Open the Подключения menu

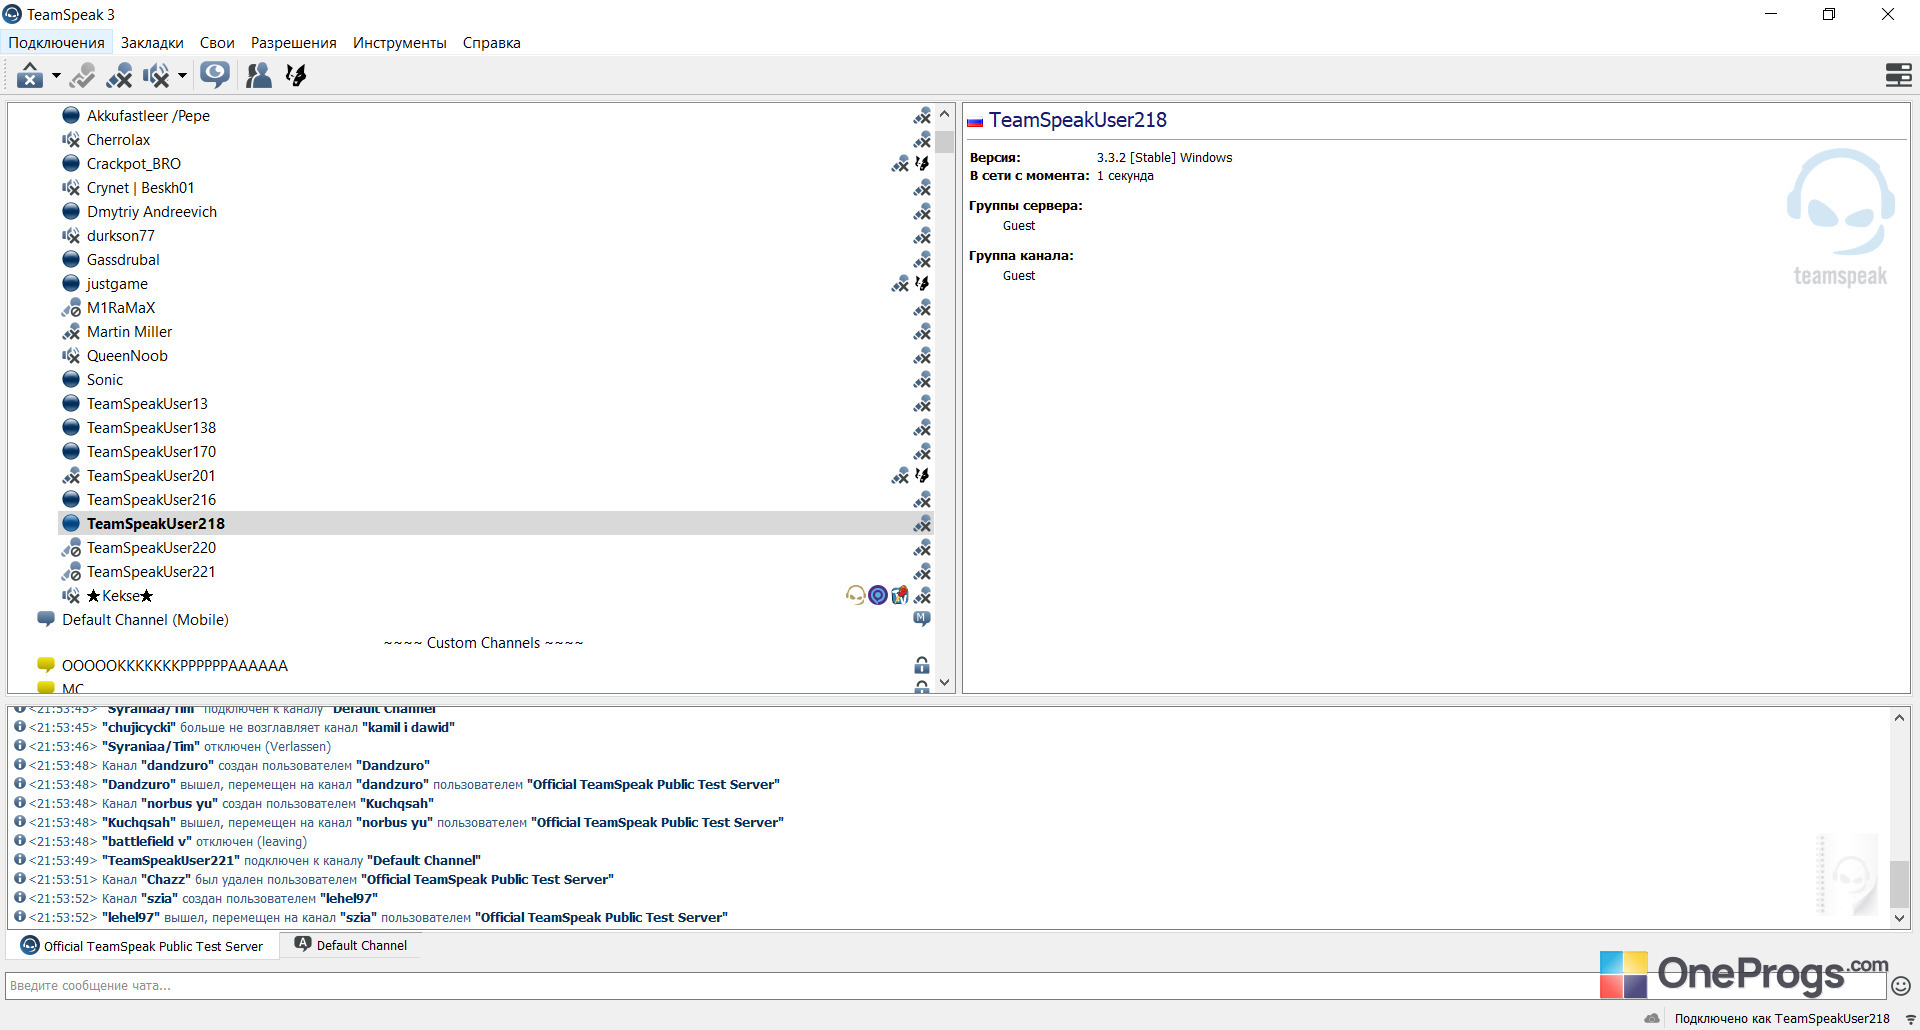[x=56, y=43]
